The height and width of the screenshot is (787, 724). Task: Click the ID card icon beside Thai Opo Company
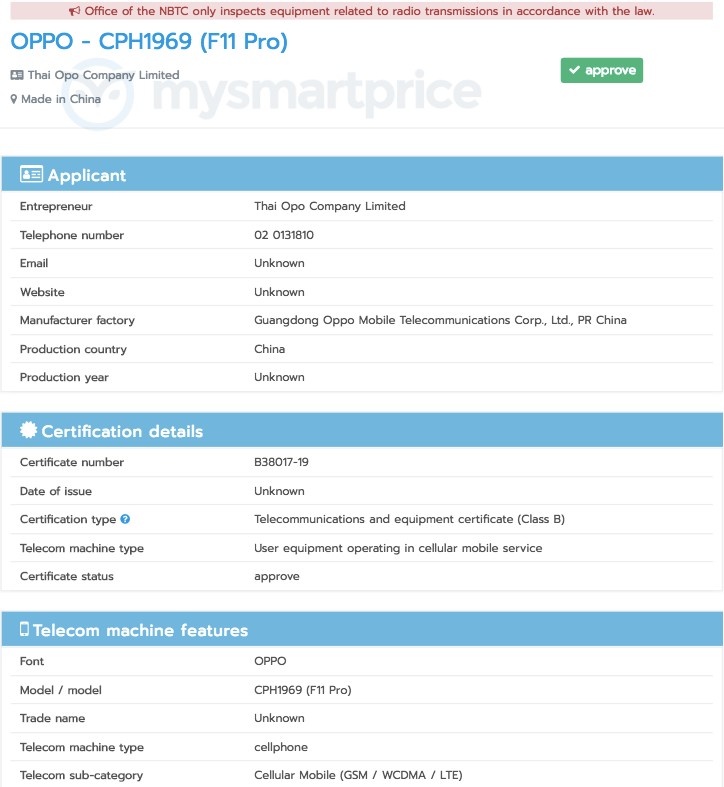(x=17, y=75)
